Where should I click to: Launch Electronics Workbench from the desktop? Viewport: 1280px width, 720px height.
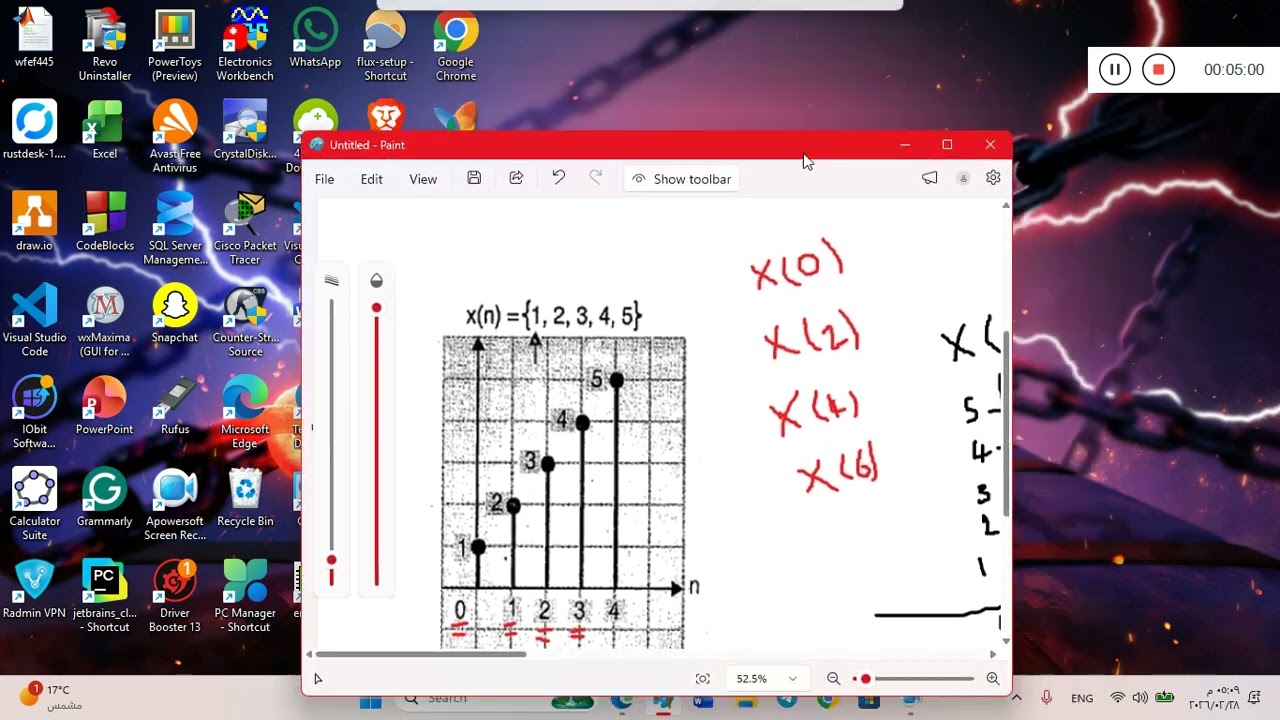tap(245, 45)
